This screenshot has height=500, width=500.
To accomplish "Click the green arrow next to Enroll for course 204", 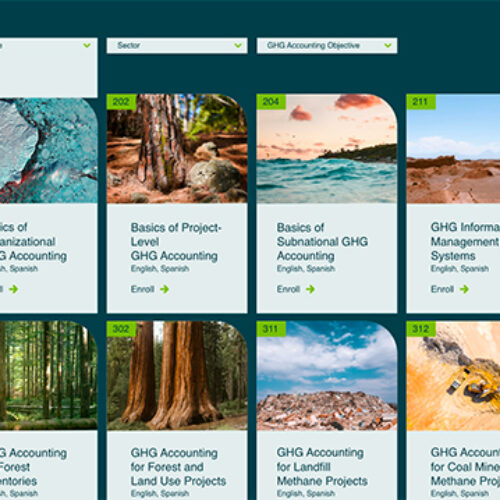I will click(x=310, y=289).
